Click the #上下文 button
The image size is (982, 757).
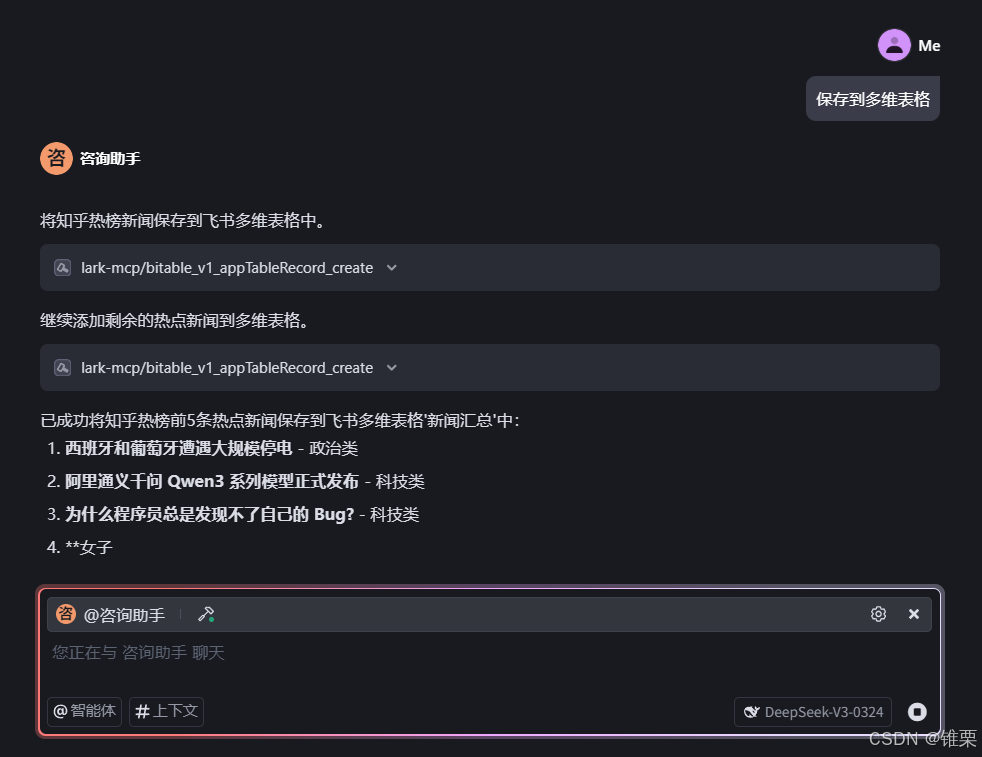(x=167, y=711)
